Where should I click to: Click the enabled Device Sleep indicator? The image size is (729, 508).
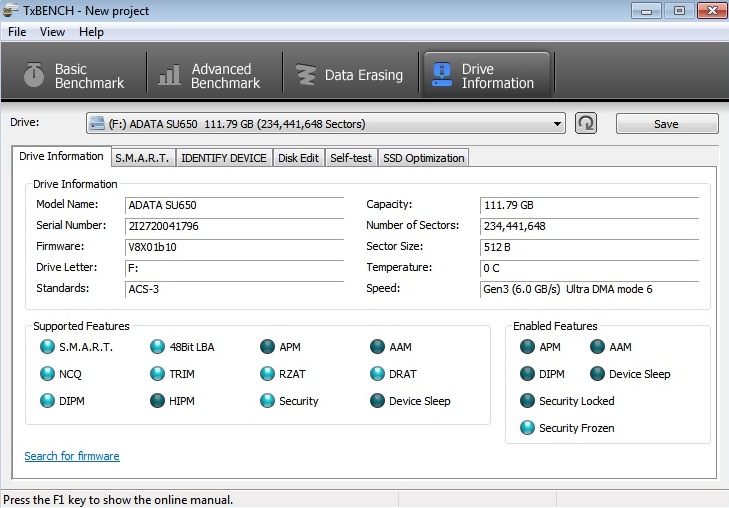(x=597, y=374)
